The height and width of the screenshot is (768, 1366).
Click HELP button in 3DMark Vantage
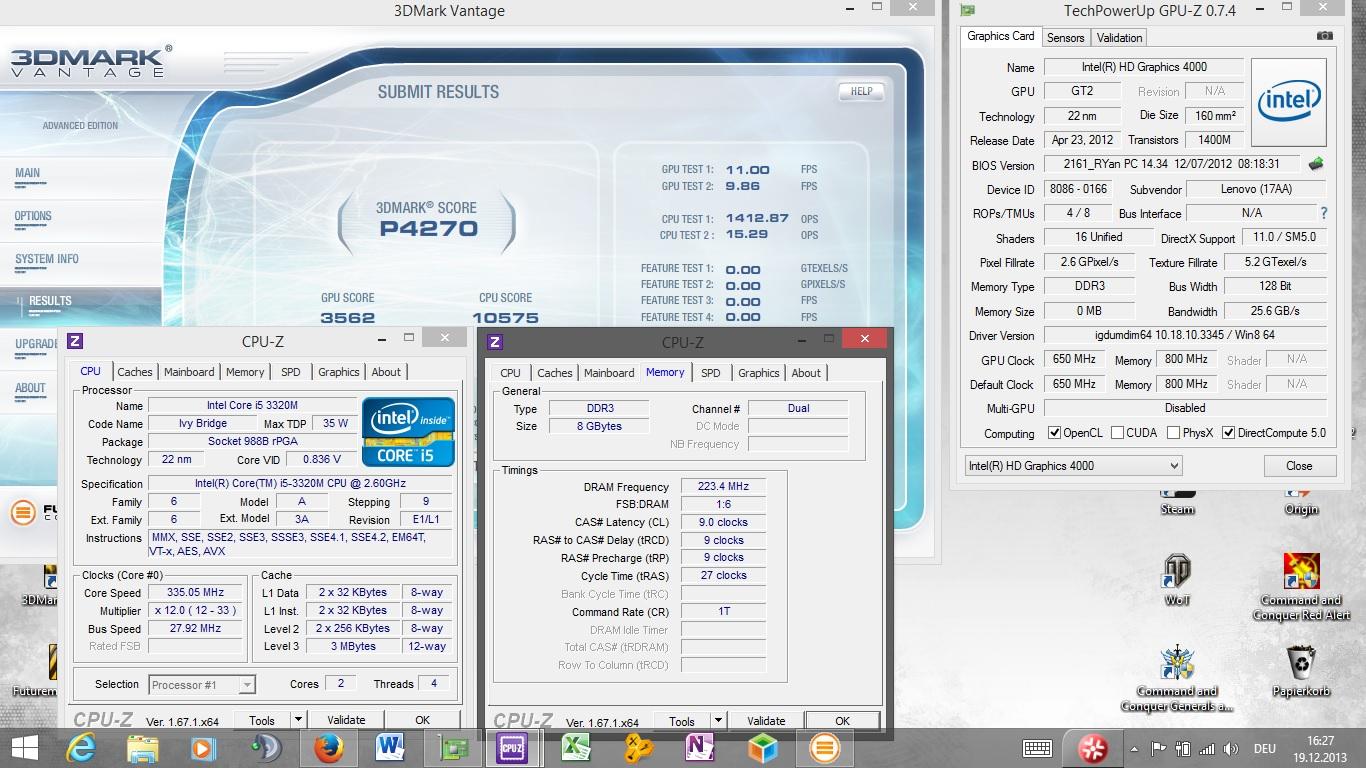(x=861, y=91)
